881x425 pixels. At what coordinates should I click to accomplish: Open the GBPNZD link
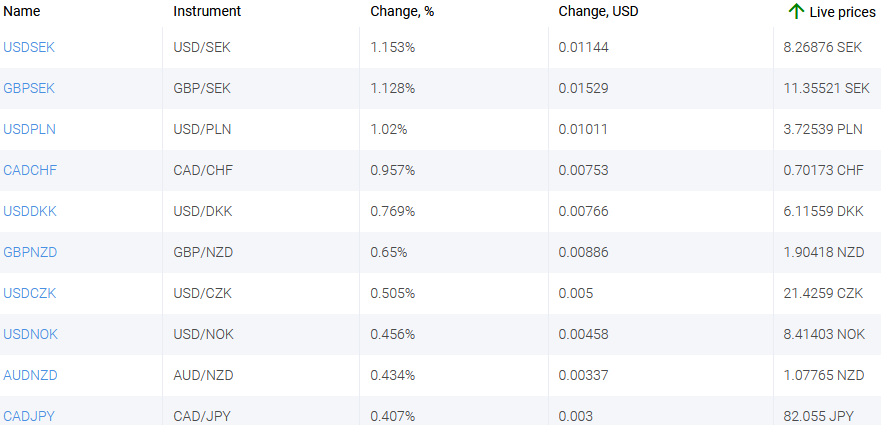click(x=30, y=252)
